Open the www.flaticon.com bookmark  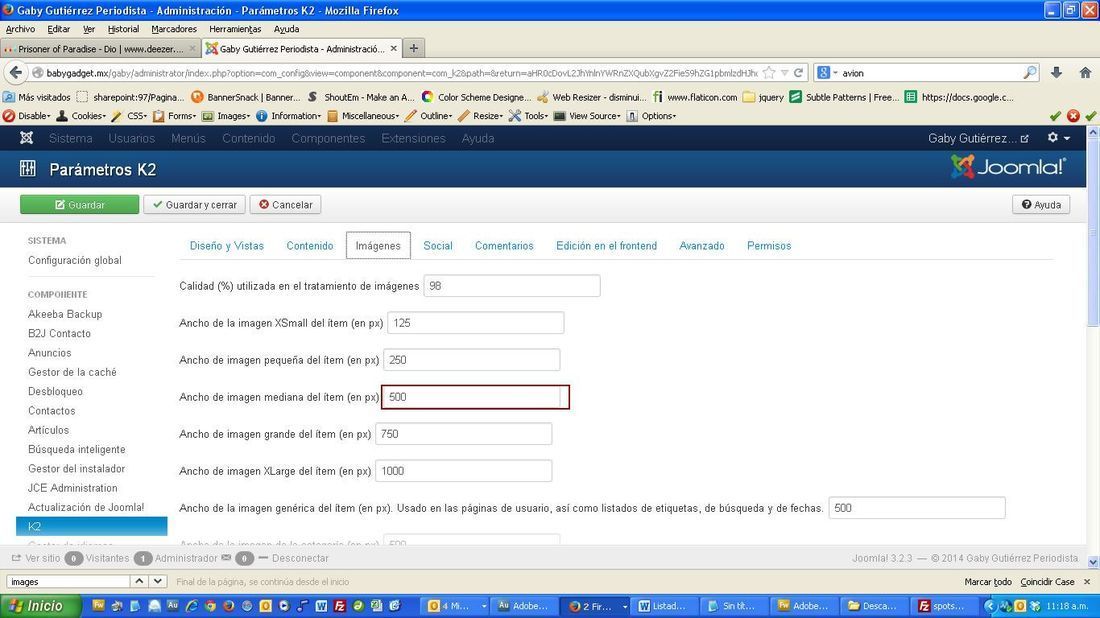695,98
